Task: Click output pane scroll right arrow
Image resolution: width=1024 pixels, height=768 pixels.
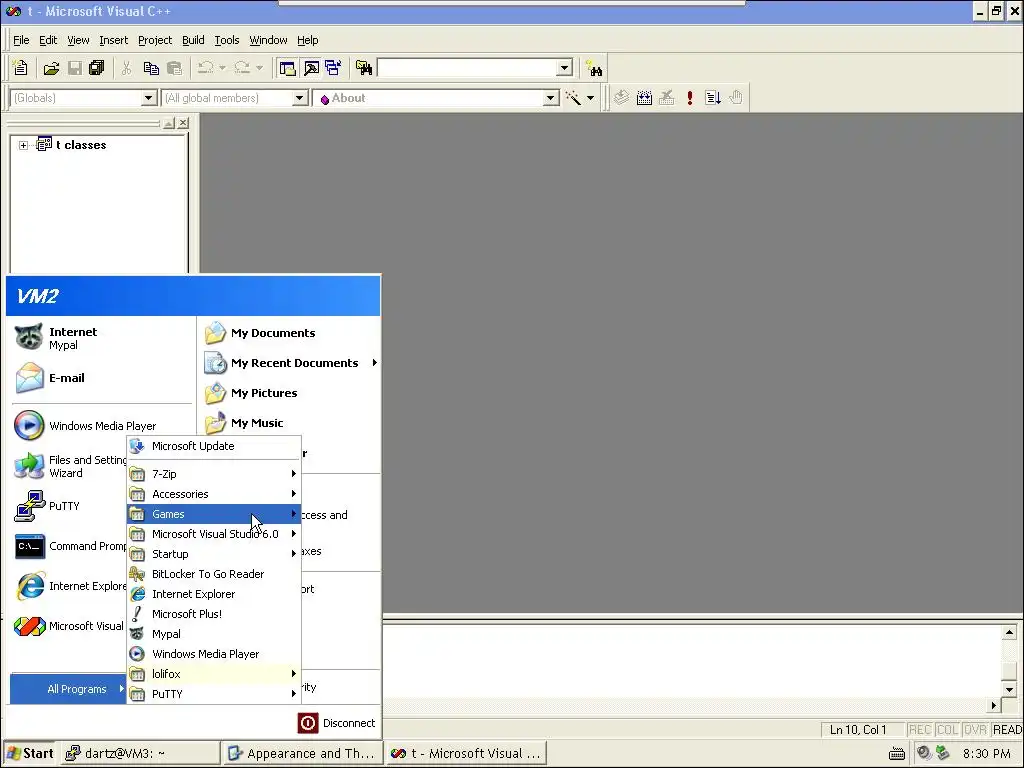Action: click(x=994, y=705)
